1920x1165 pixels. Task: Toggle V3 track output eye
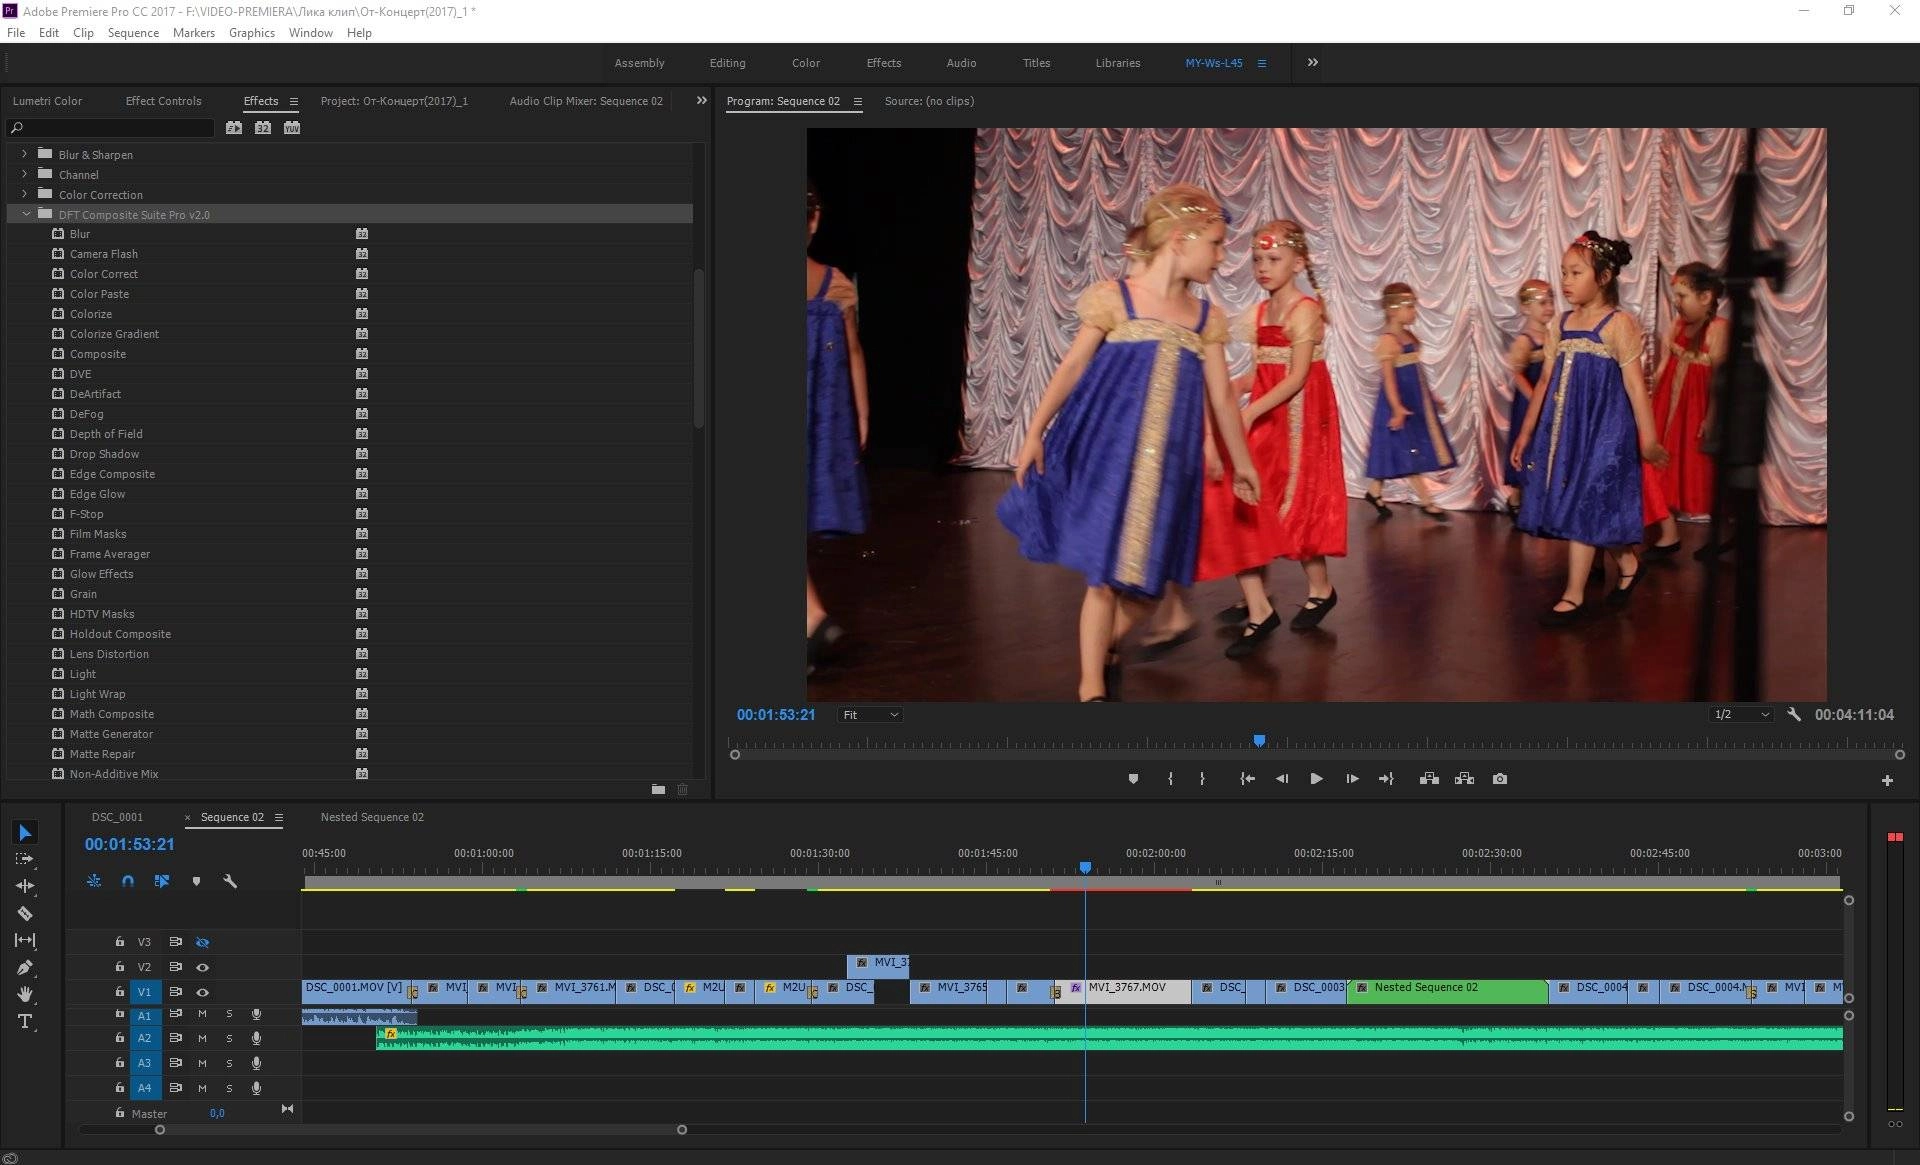point(203,942)
